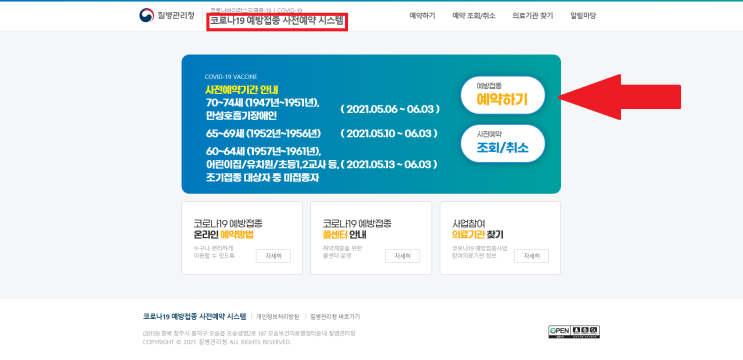Click the date range 2021.05.10 ~ 06.03
This screenshot has width=743, height=360.
click(x=389, y=134)
